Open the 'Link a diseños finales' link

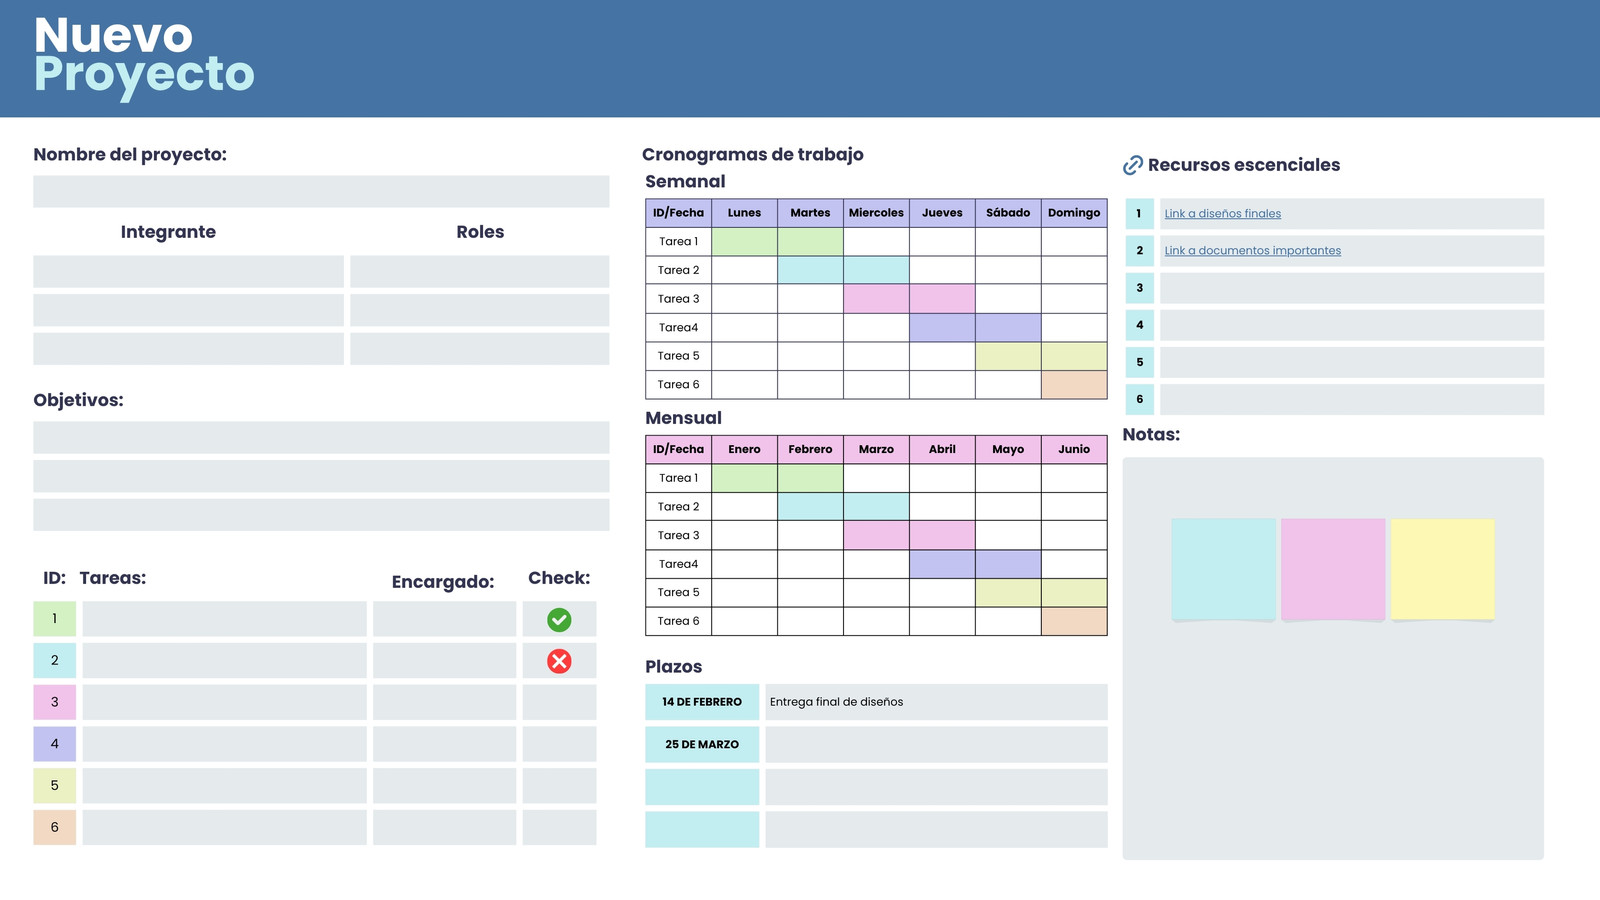pyautogui.click(x=1222, y=214)
